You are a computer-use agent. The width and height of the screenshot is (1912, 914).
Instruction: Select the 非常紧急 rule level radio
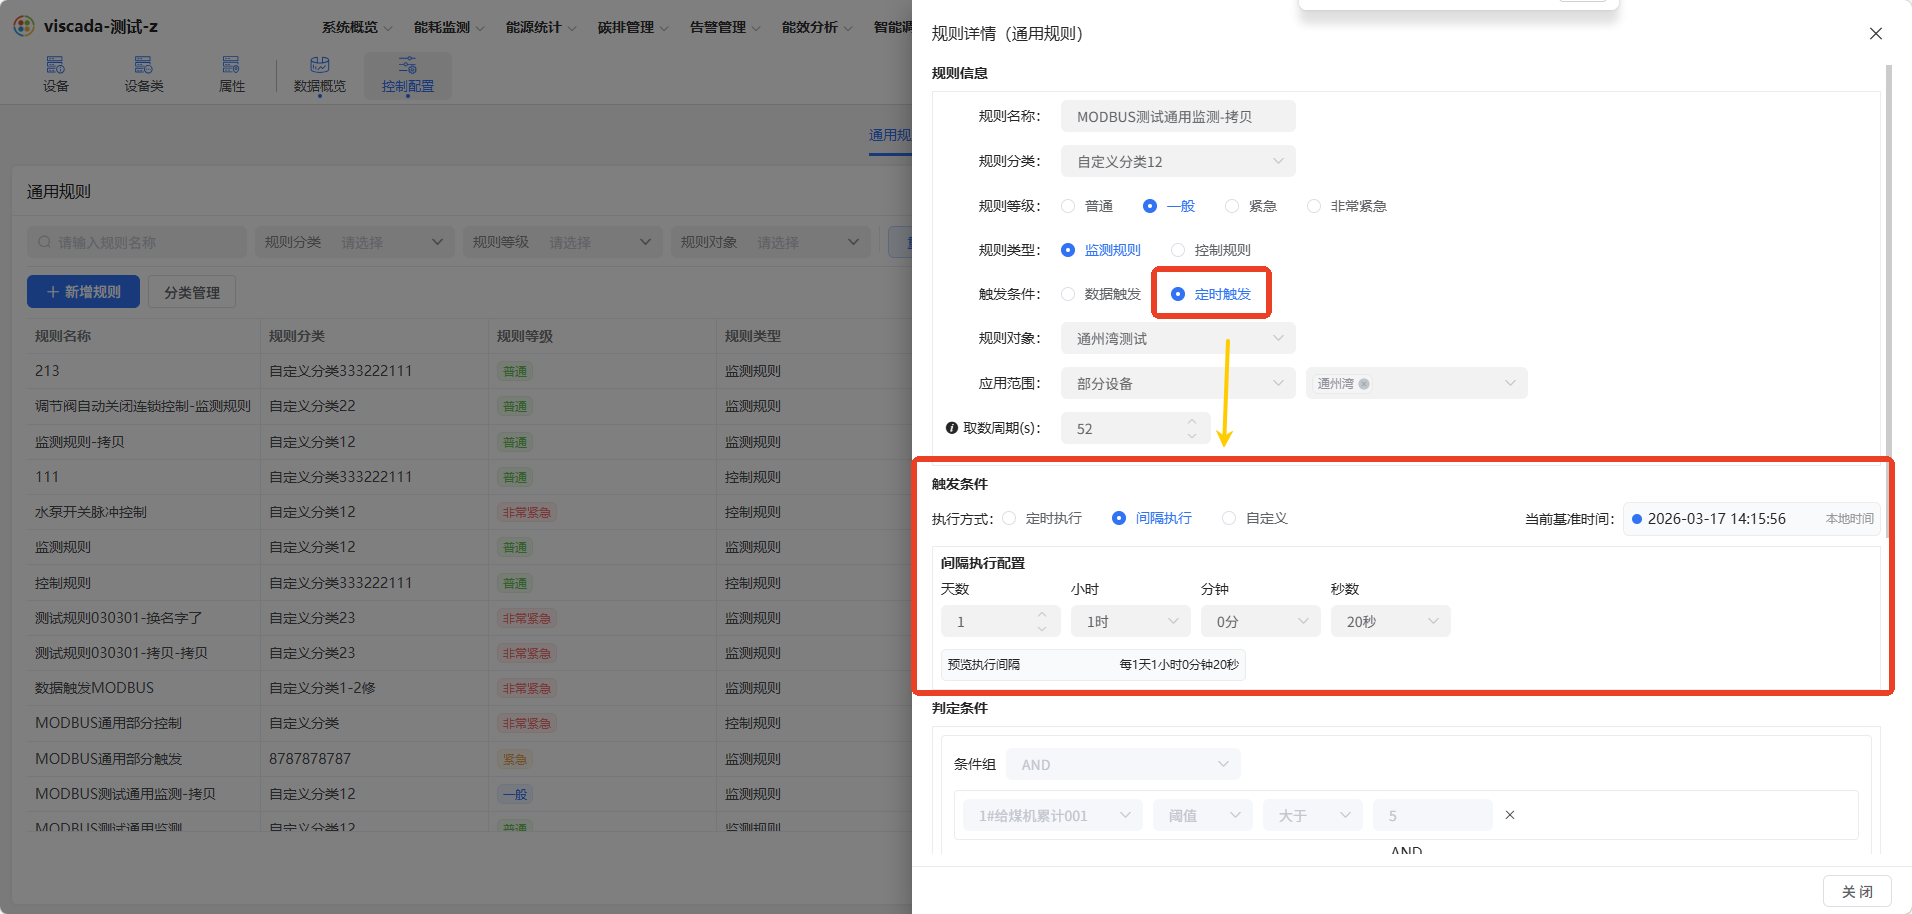[1314, 206]
